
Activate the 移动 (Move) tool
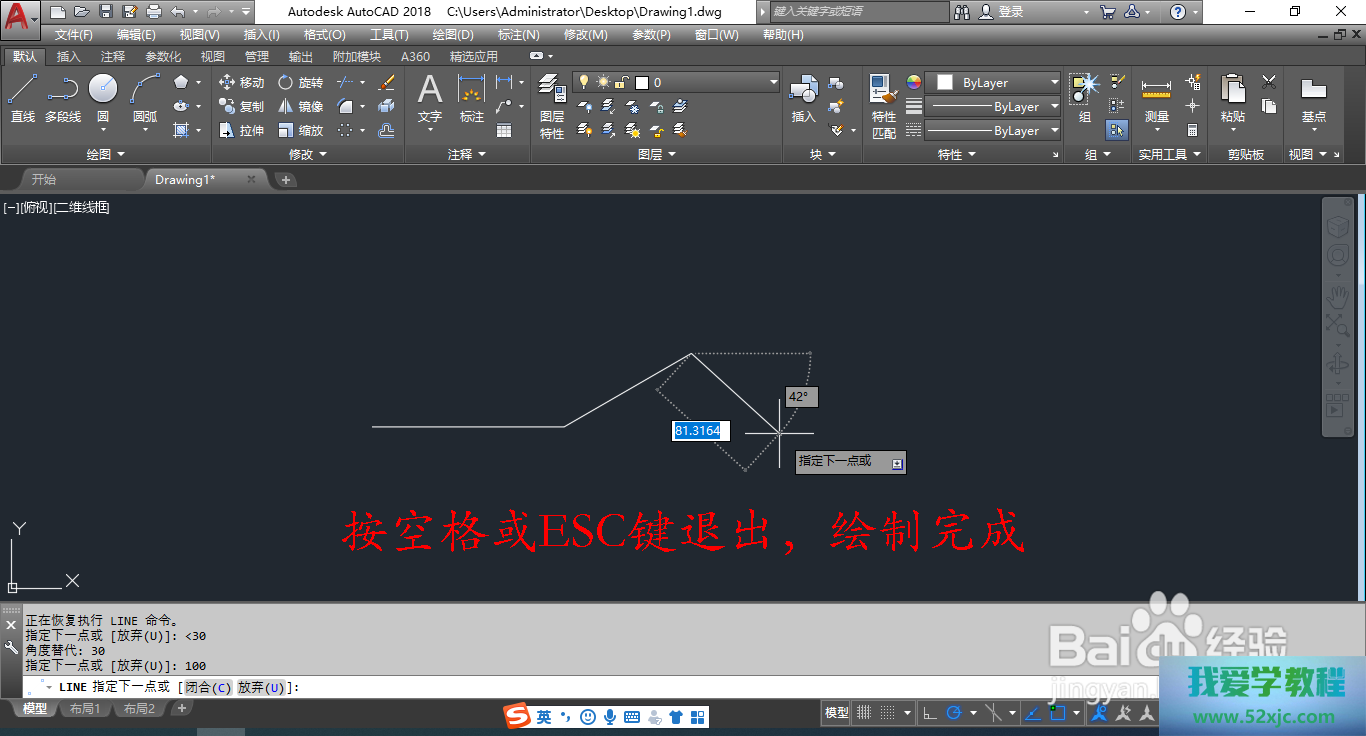tap(241, 83)
